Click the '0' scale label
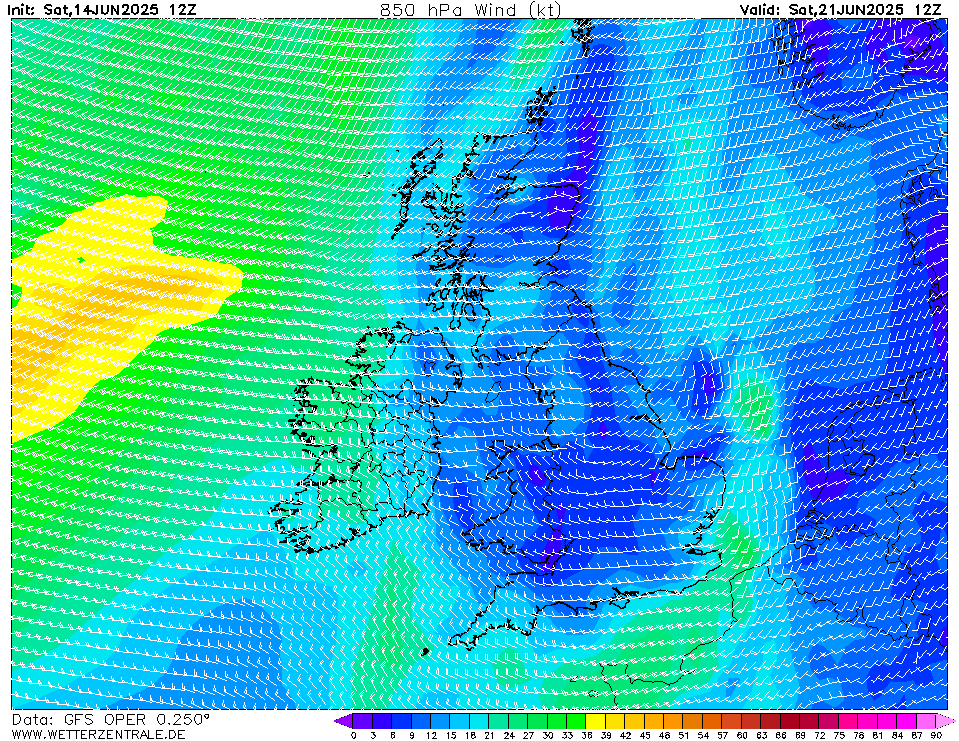 coord(354,735)
